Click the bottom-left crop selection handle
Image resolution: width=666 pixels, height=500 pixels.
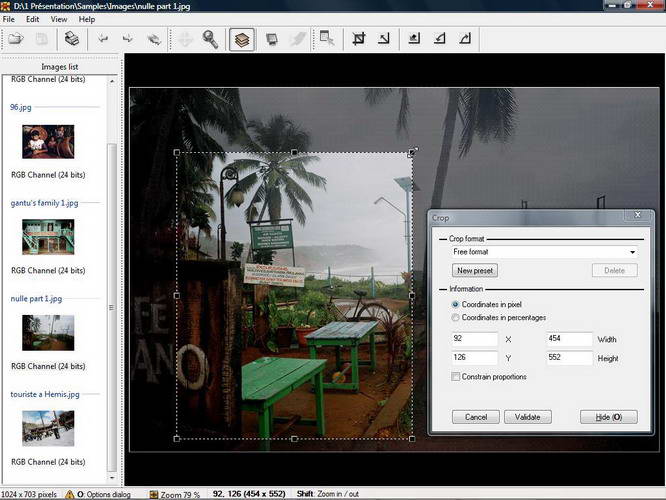[177, 438]
